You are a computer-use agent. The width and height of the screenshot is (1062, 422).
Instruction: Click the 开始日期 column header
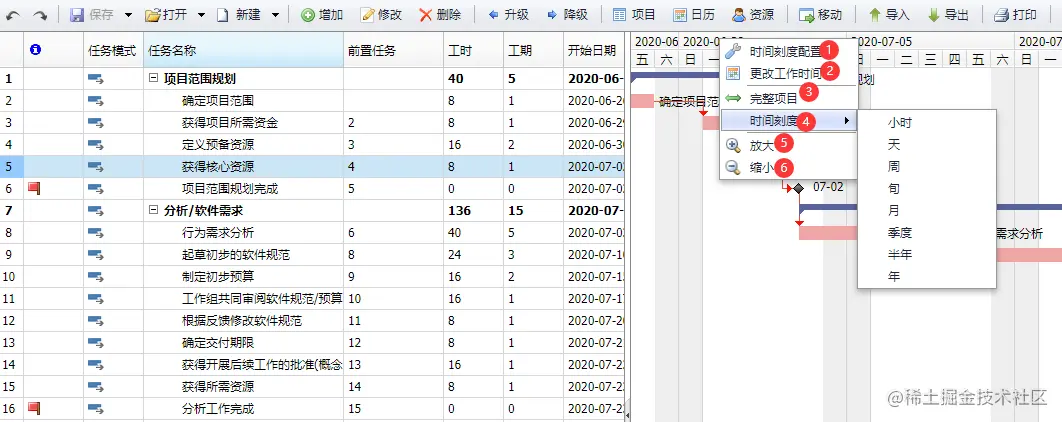pos(593,50)
